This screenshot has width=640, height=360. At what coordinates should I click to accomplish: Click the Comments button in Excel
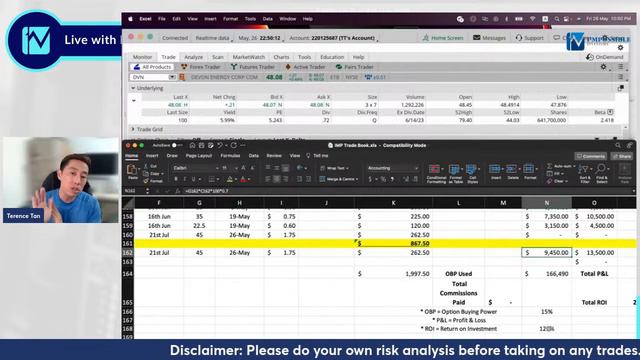[590, 156]
